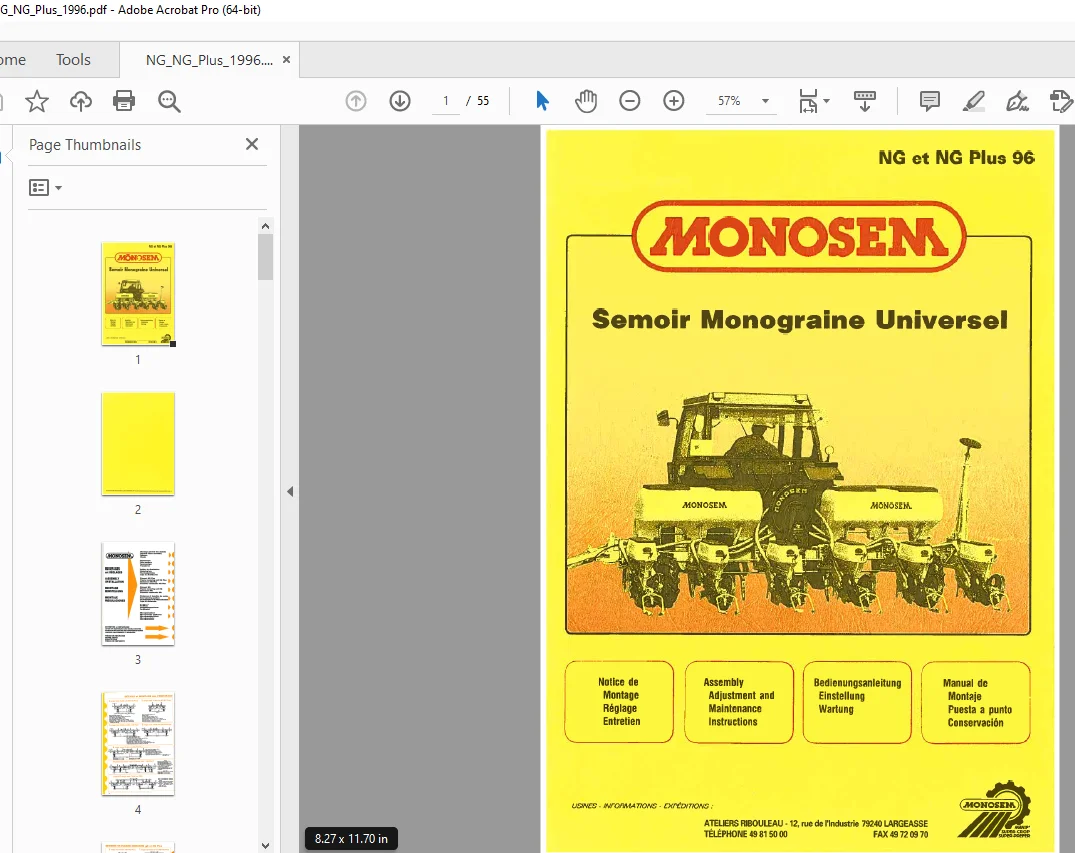The image size is (1075, 853).
Task: Click the page 1 number label under thumbnail
Action: coord(138,359)
